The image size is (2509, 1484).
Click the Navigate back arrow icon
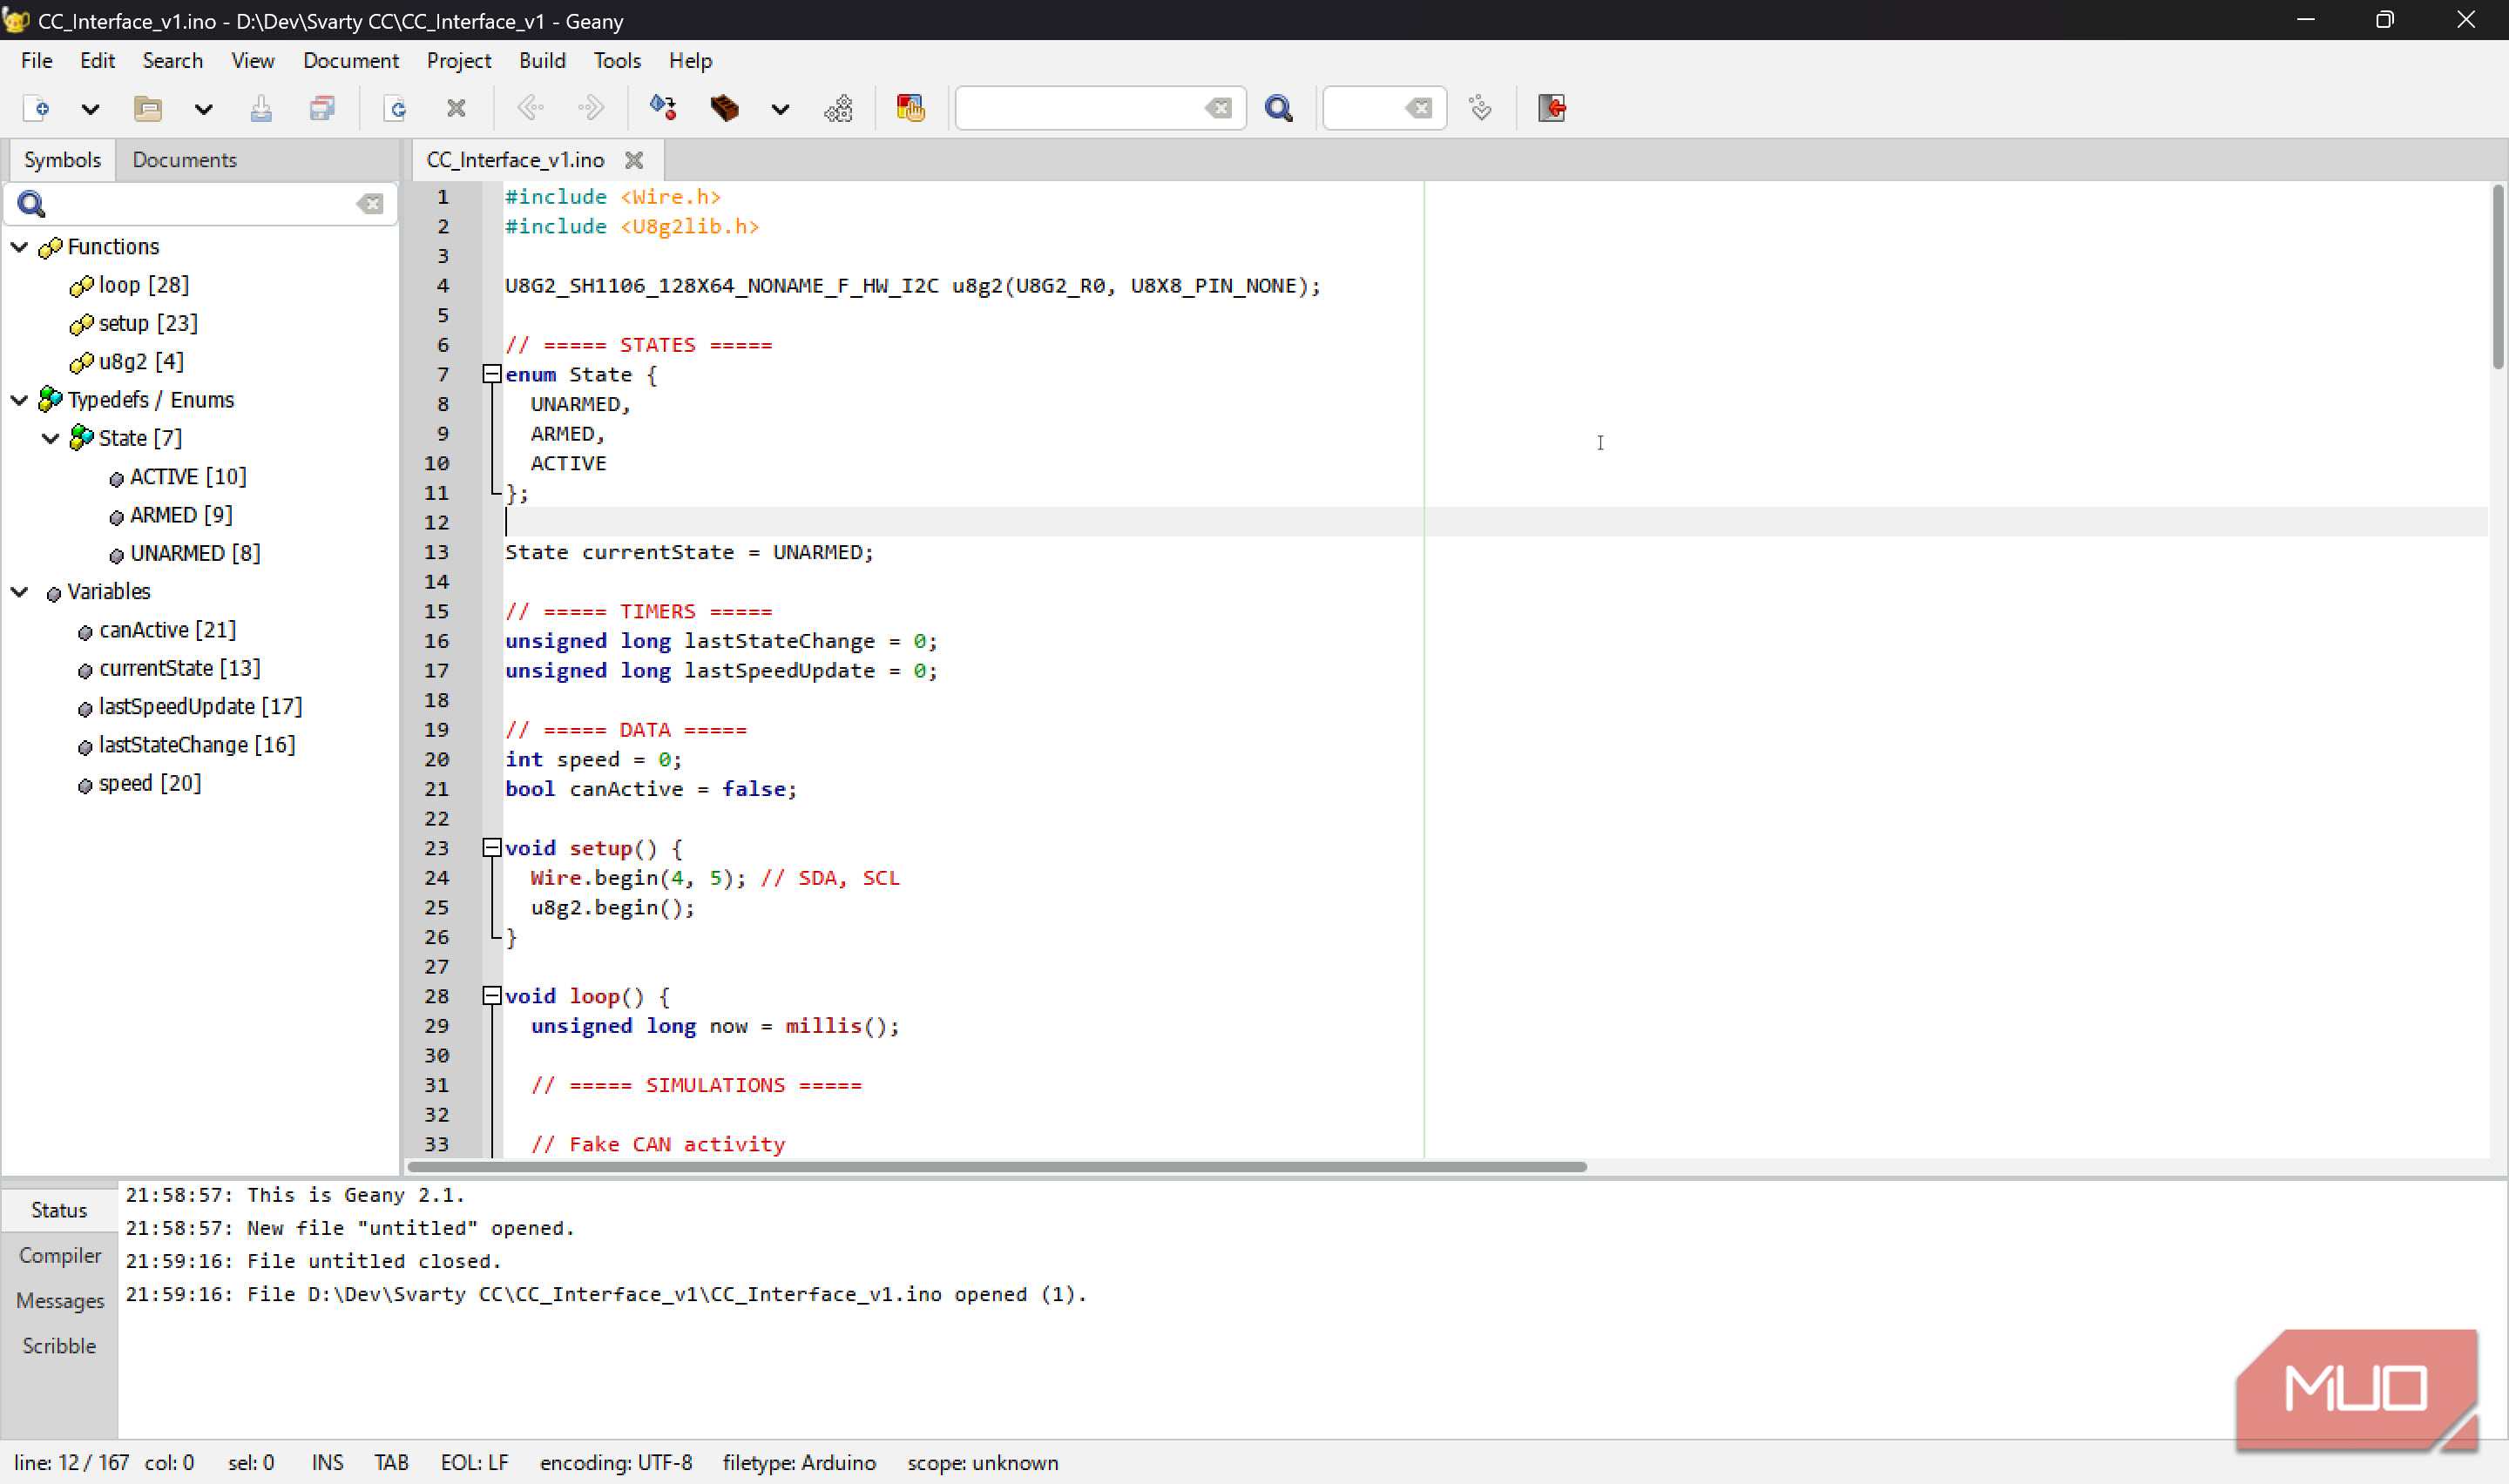click(x=531, y=108)
